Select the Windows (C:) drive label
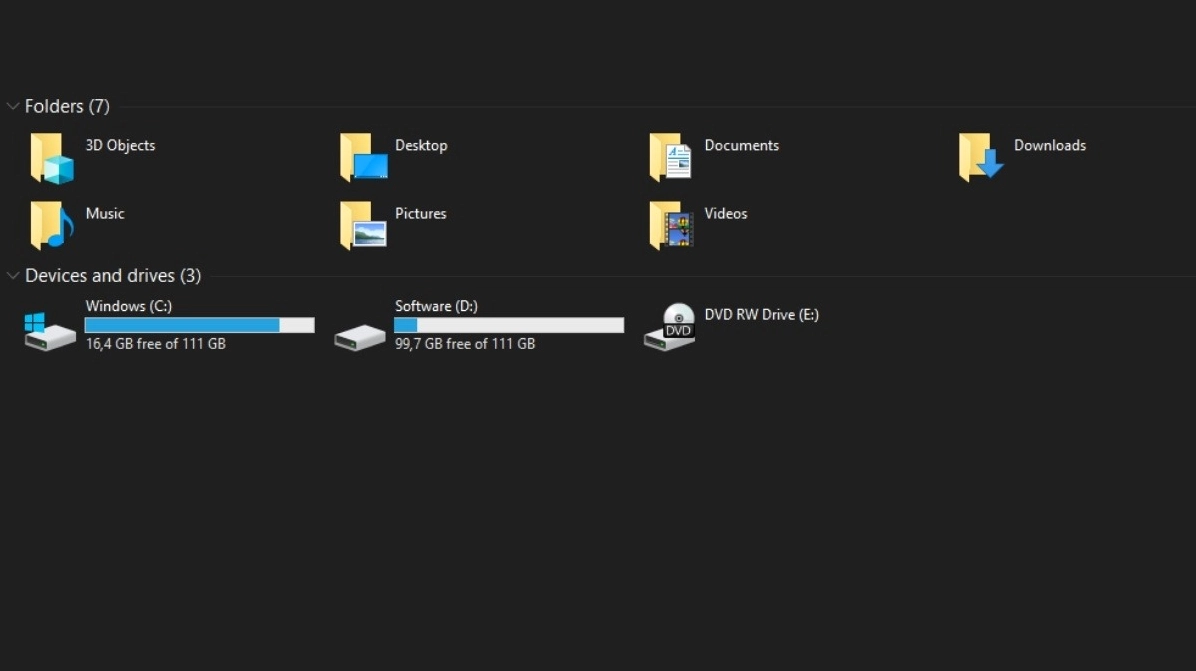Screen dimensions: 1196x671 coord(128,306)
